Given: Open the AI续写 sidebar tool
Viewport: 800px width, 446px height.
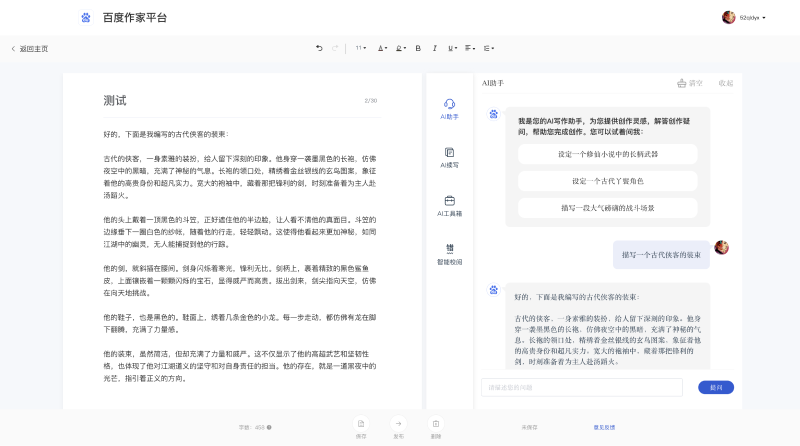Looking at the screenshot, I should (x=449, y=157).
